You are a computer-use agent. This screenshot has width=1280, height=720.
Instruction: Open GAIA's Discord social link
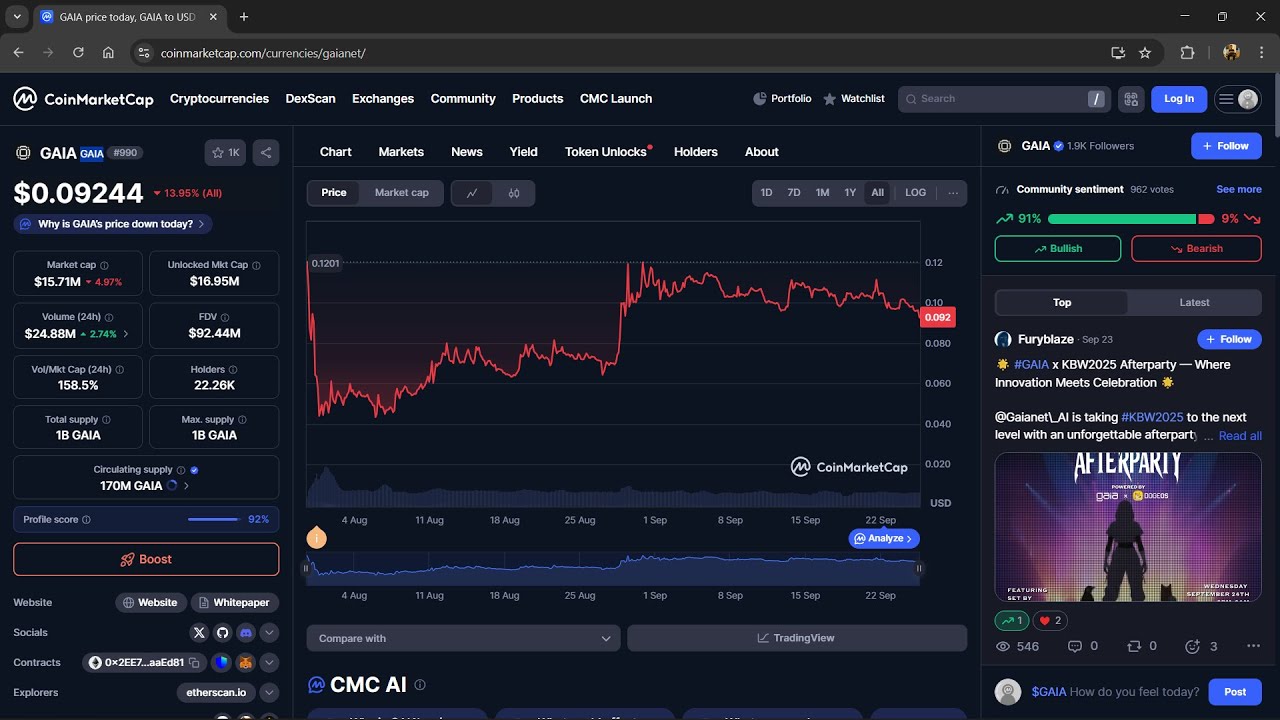click(245, 633)
